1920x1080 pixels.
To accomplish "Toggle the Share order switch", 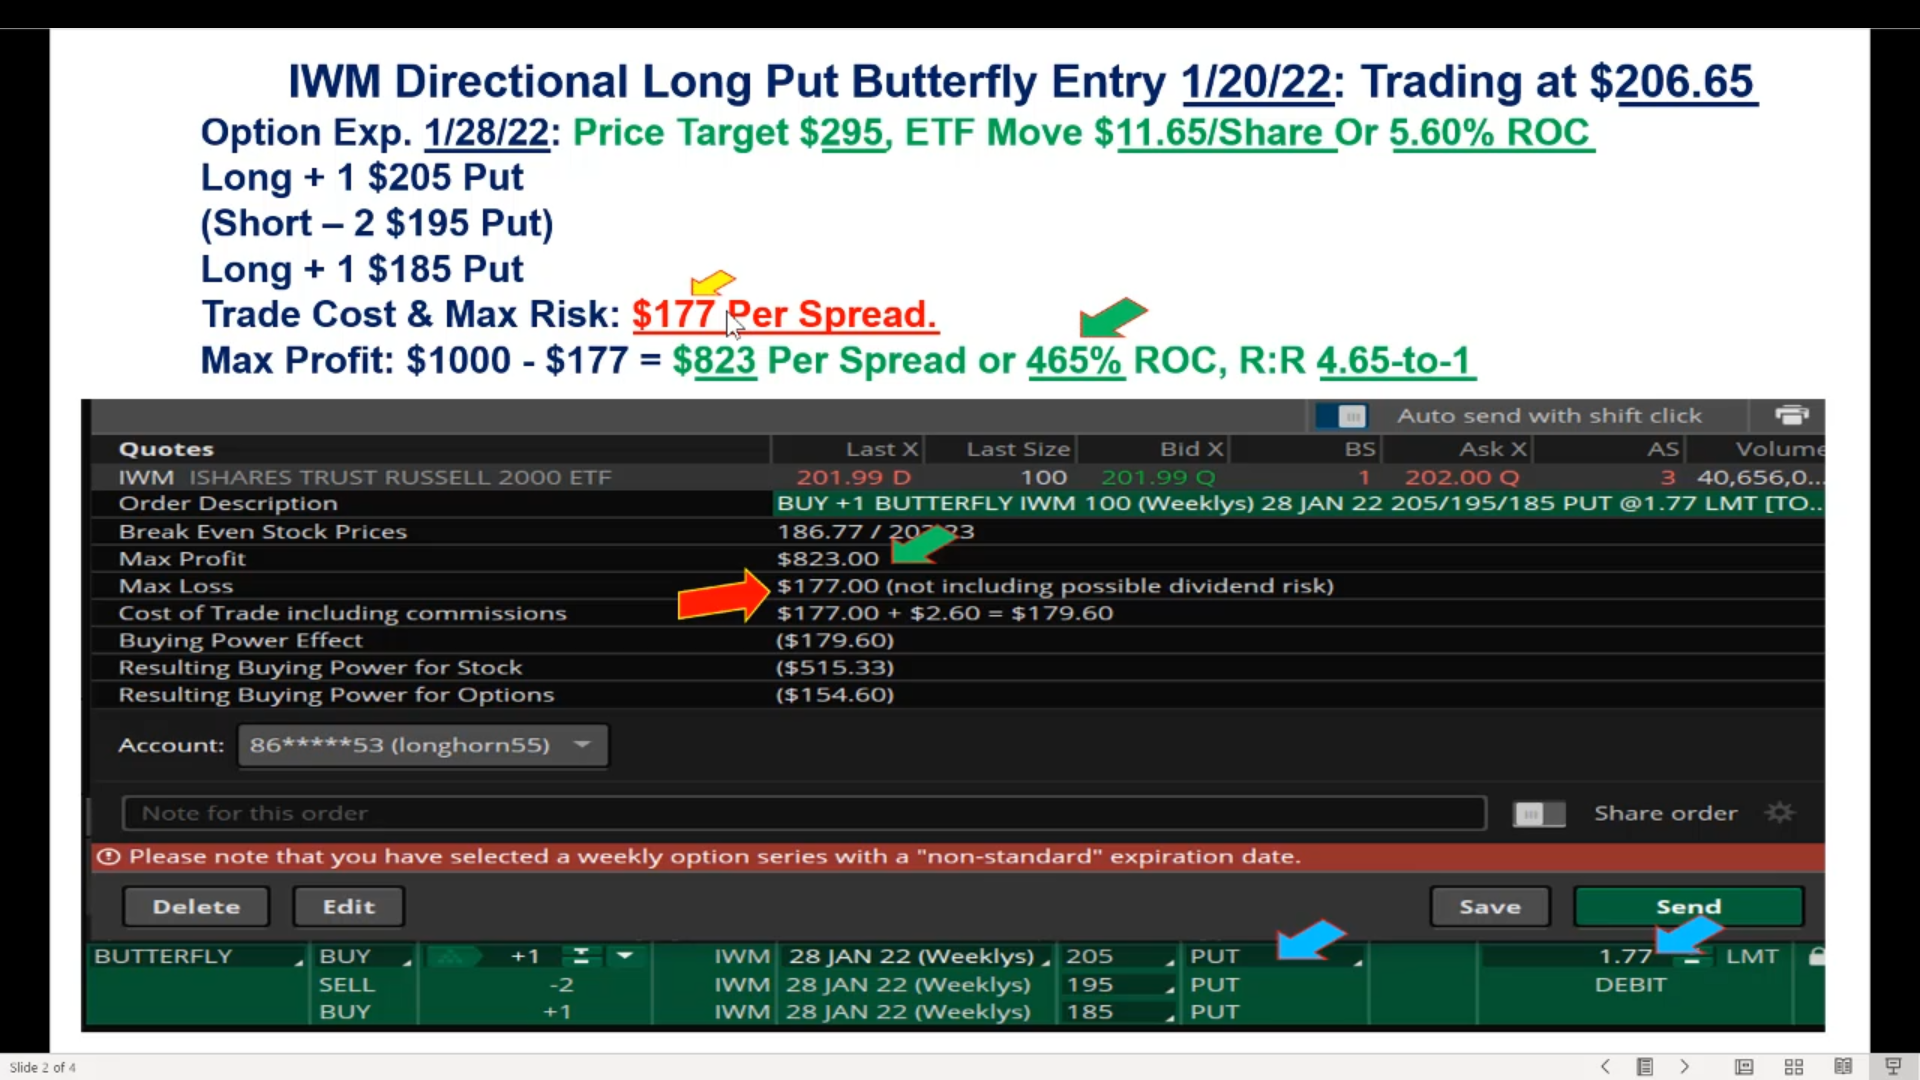I will (x=1539, y=814).
